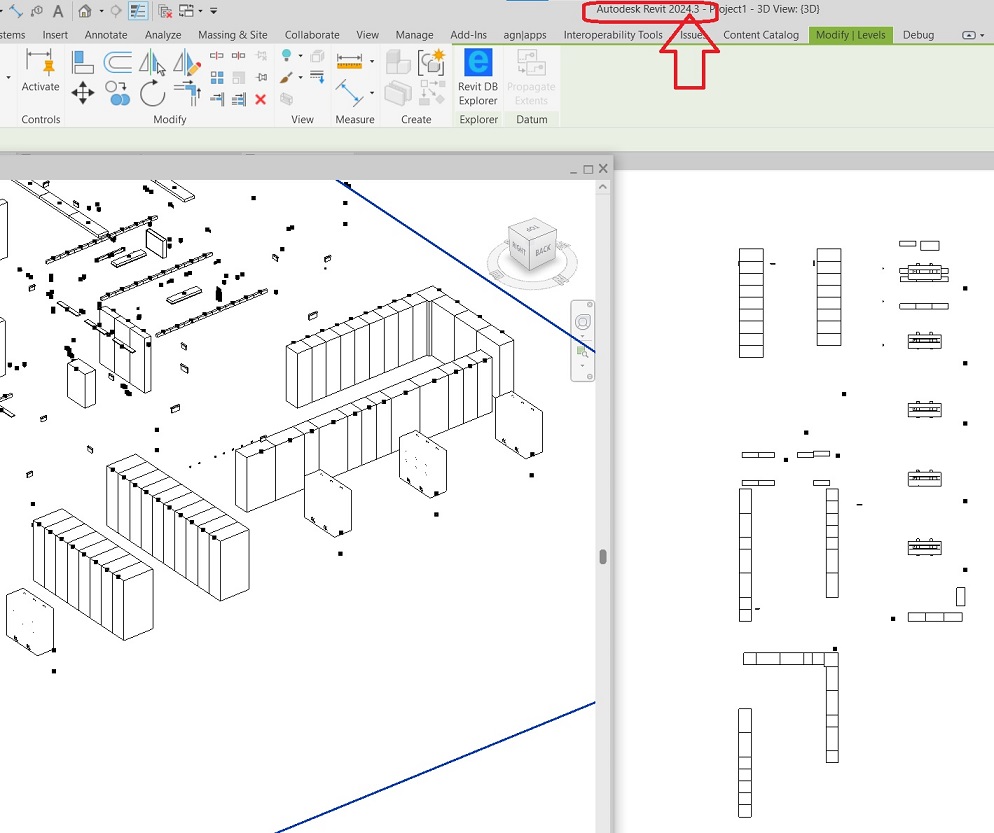Click the 3D view vertical scrollbar thumb
Screen dimensions: 994x833
603,557
